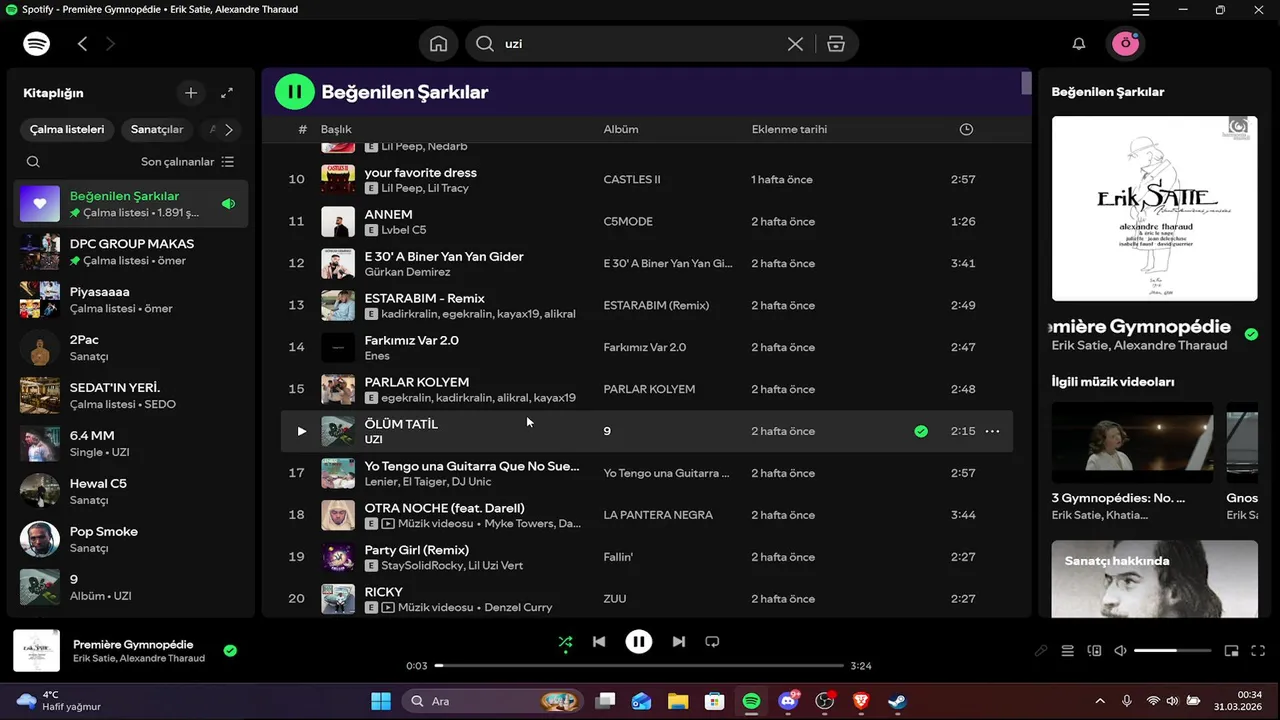Skip to the previous track

(599, 642)
